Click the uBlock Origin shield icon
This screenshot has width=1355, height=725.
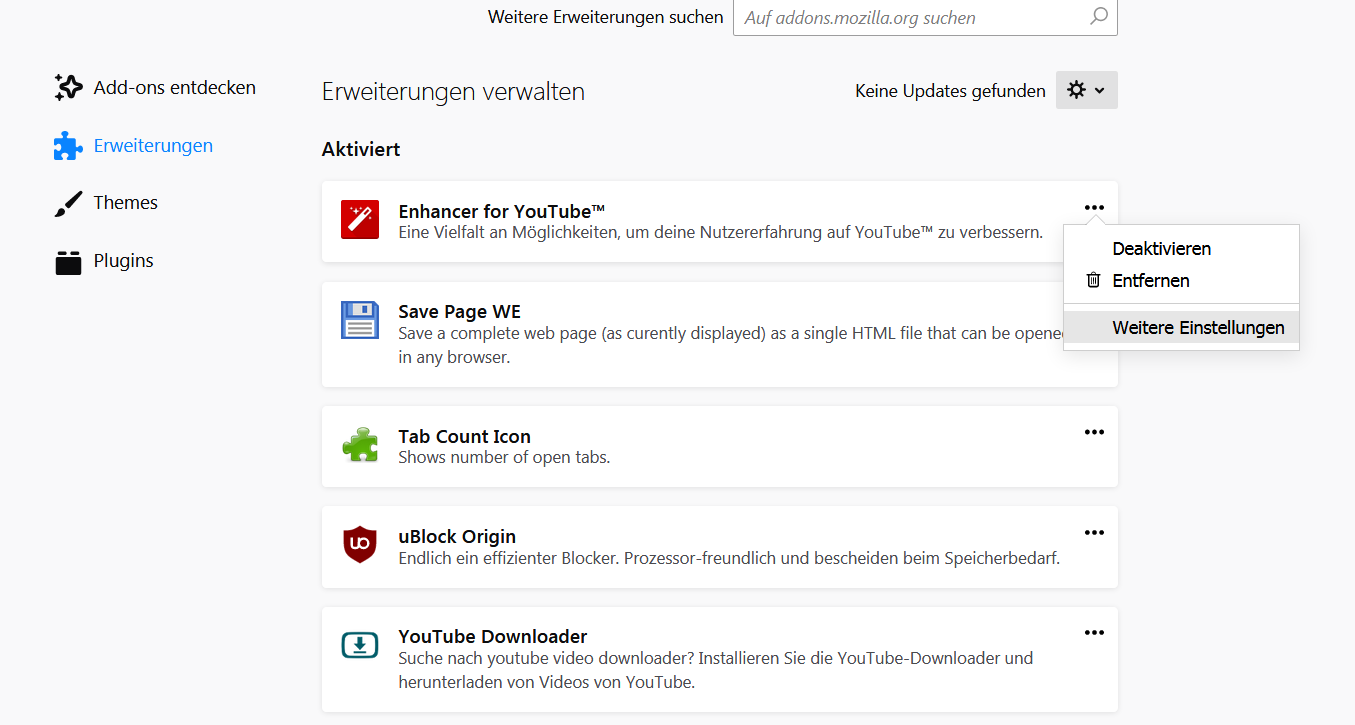point(360,544)
